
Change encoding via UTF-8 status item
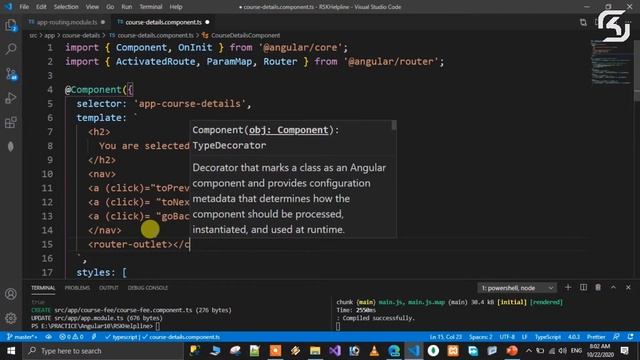coord(507,337)
